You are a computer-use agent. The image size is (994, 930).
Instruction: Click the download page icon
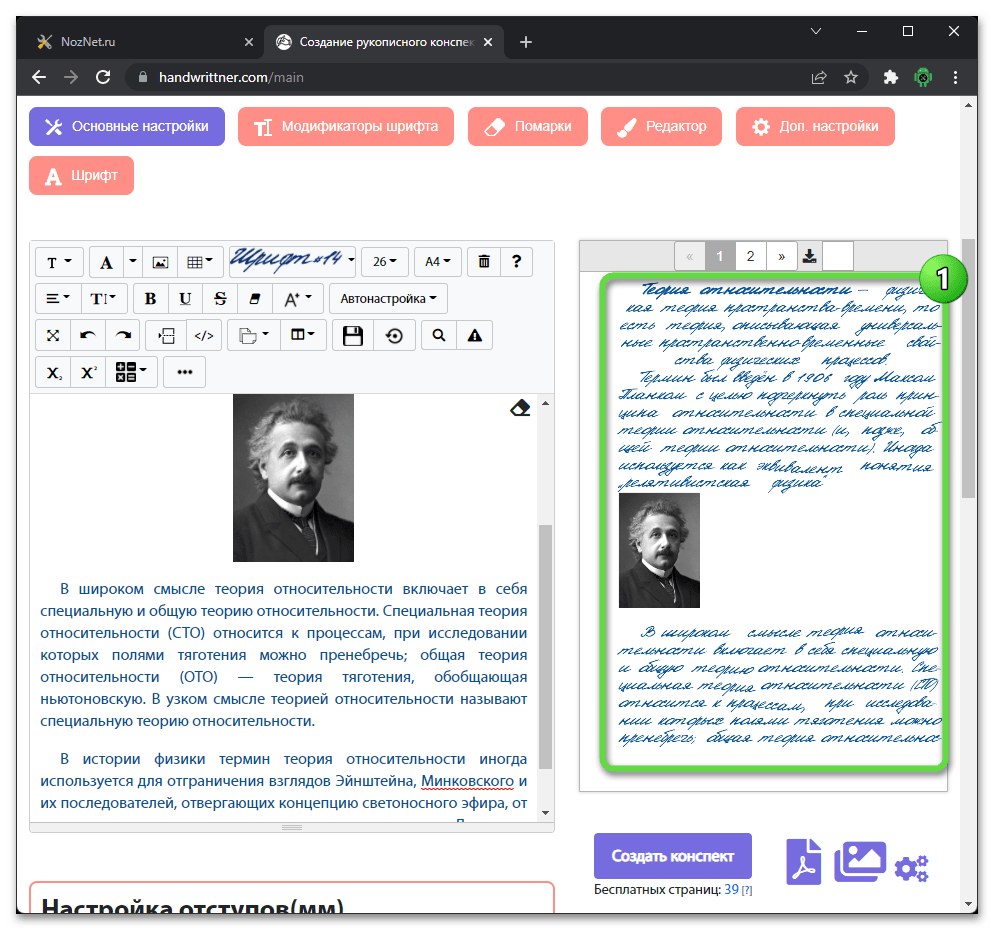[809, 256]
